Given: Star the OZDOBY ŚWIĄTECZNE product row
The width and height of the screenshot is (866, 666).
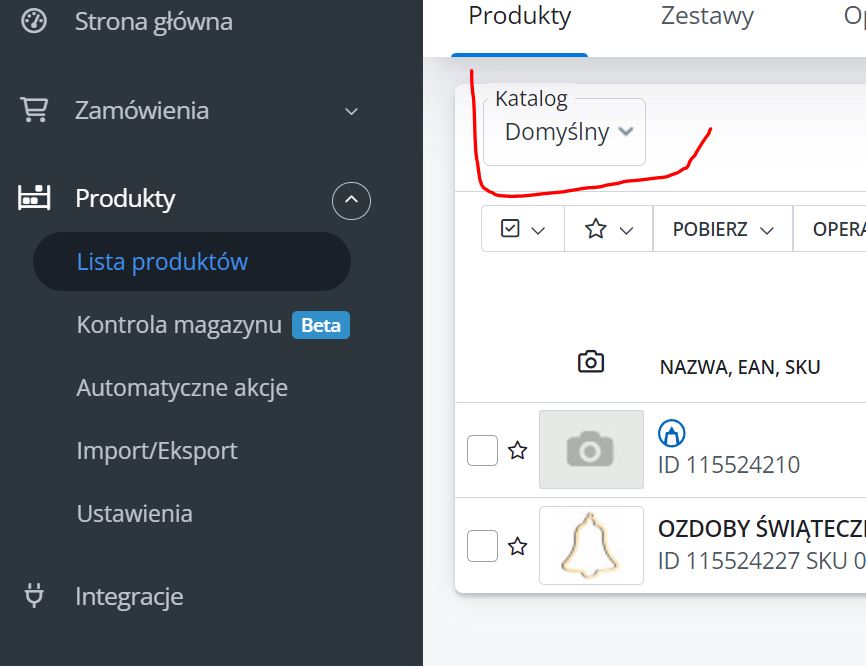Looking at the screenshot, I should 517,546.
